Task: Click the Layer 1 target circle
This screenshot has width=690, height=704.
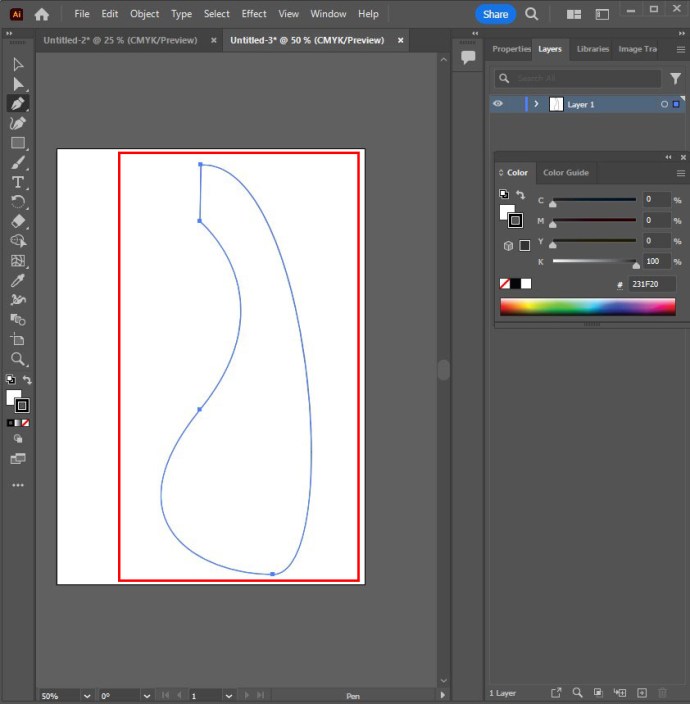Action: pyautogui.click(x=664, y=104)
